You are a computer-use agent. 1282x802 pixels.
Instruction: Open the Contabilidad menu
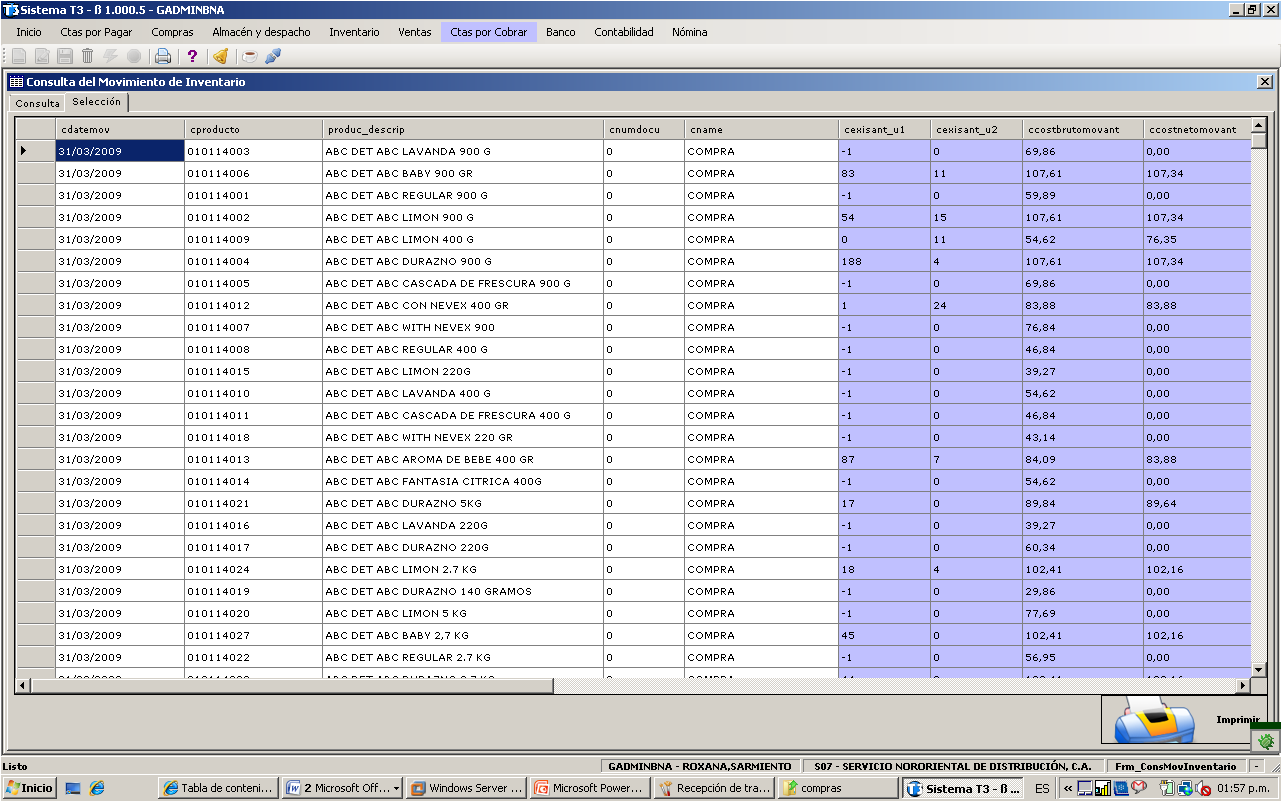624,32
